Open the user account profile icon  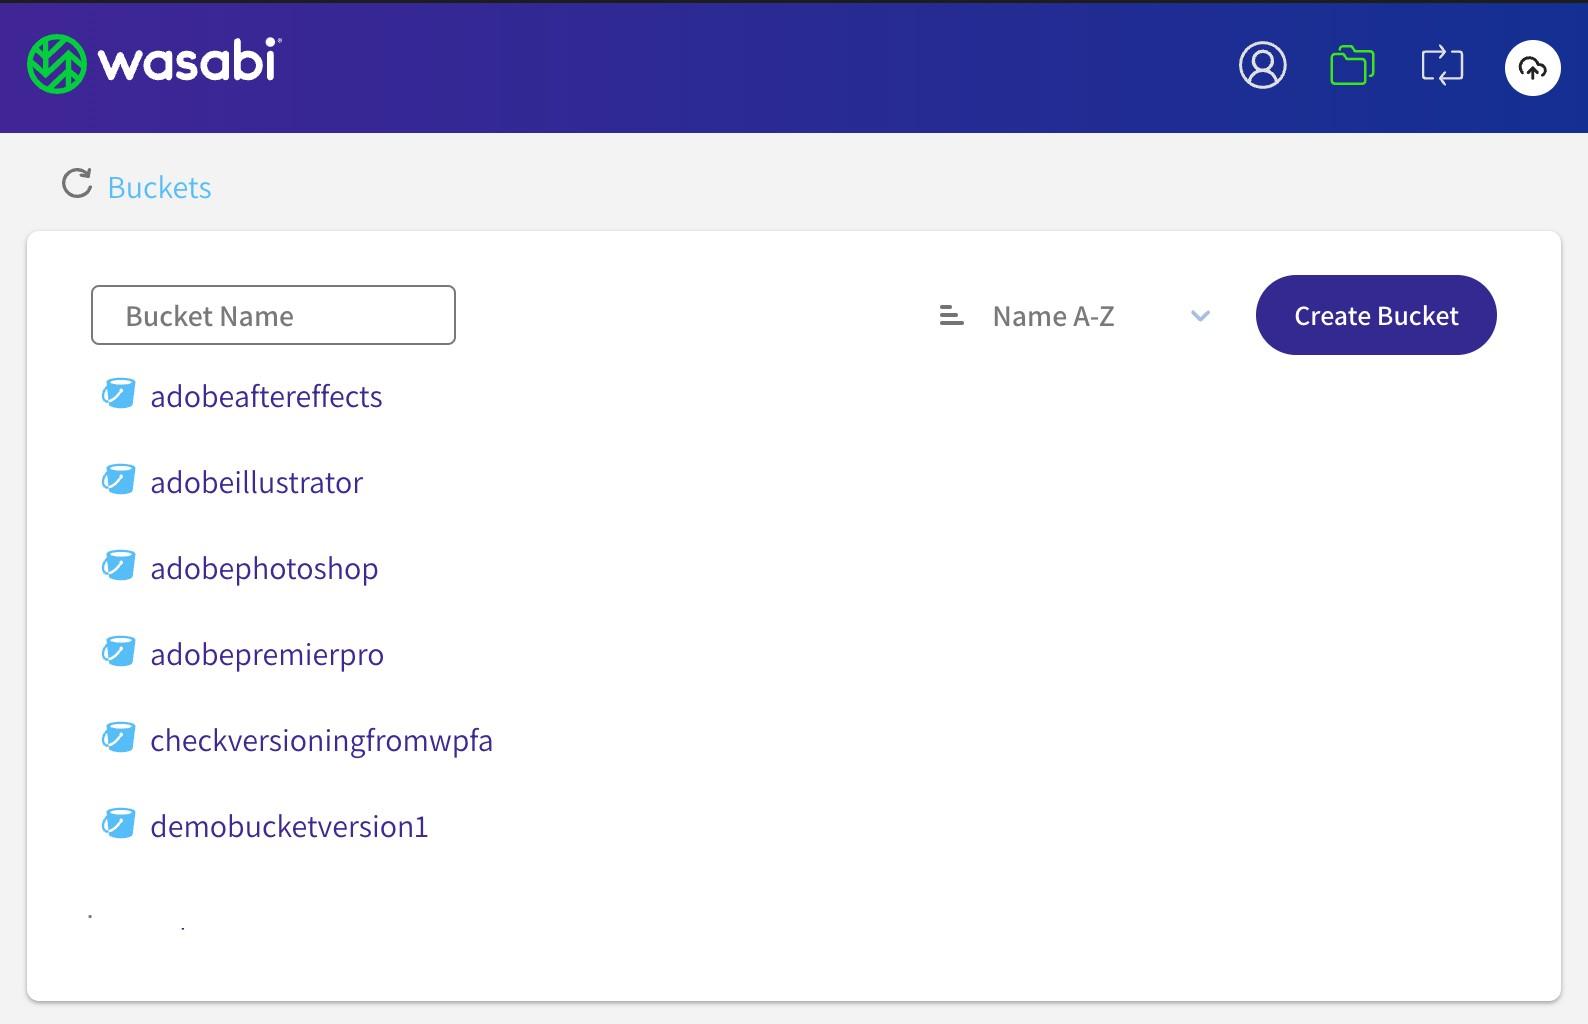(x=1262, y=66)
